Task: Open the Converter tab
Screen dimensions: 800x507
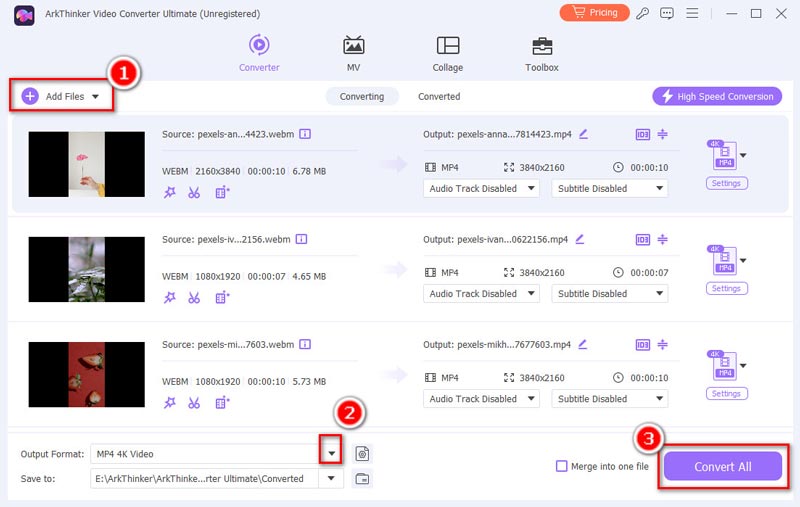Action: click(x=259, y=53)
